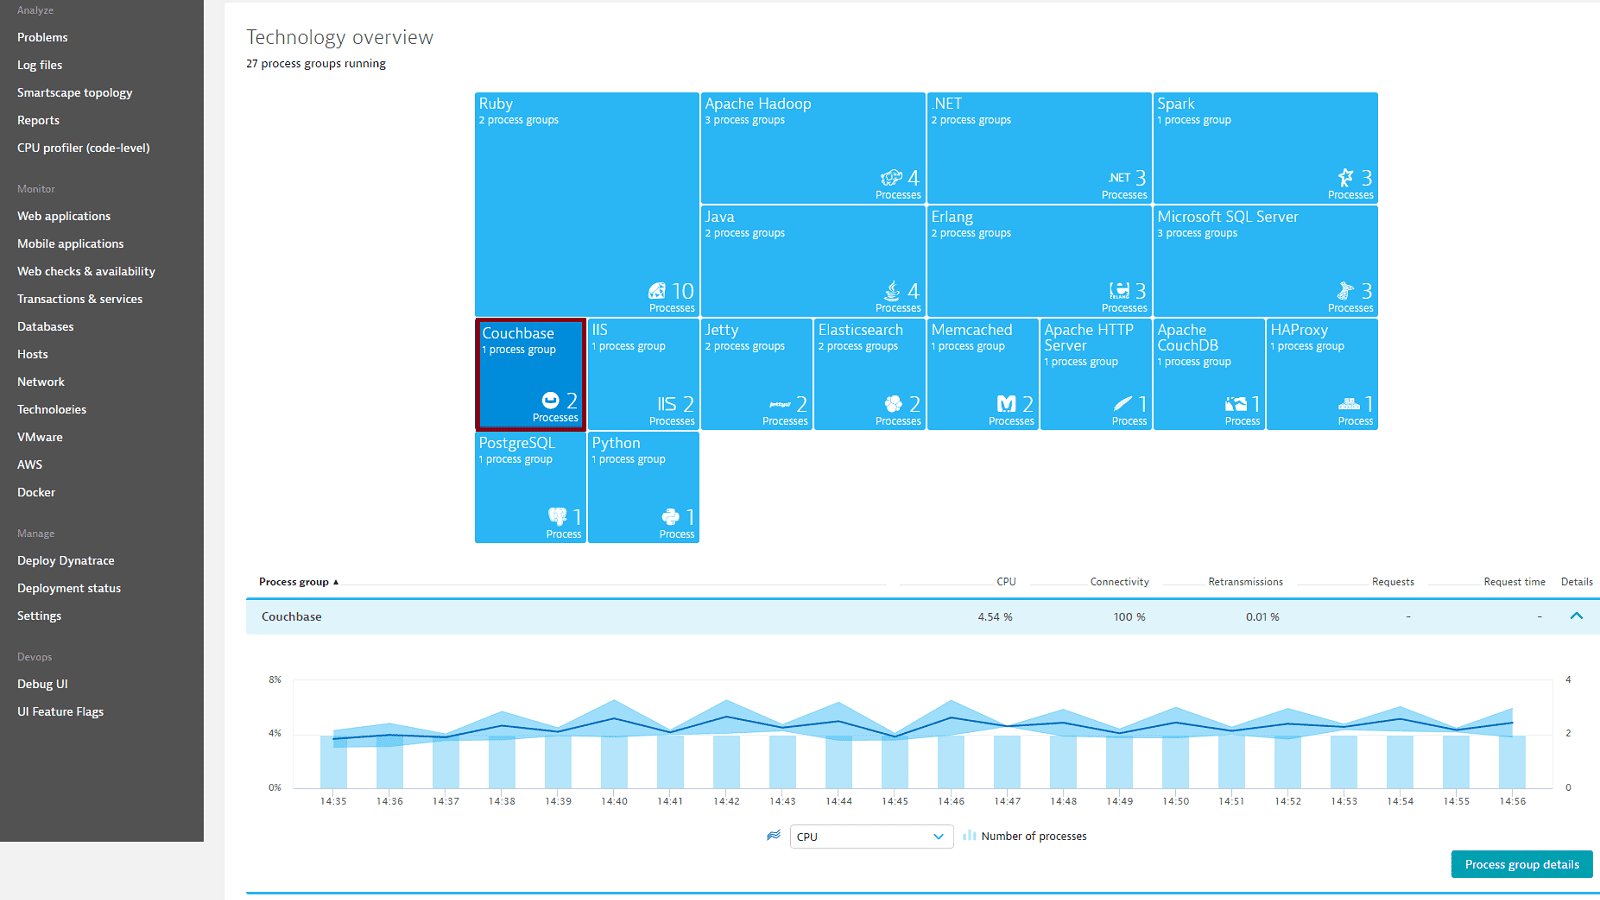Click the Spark star icon
Image resolution: width=1600 pixels, height=900 pixels.
(x=1346, y=178)
